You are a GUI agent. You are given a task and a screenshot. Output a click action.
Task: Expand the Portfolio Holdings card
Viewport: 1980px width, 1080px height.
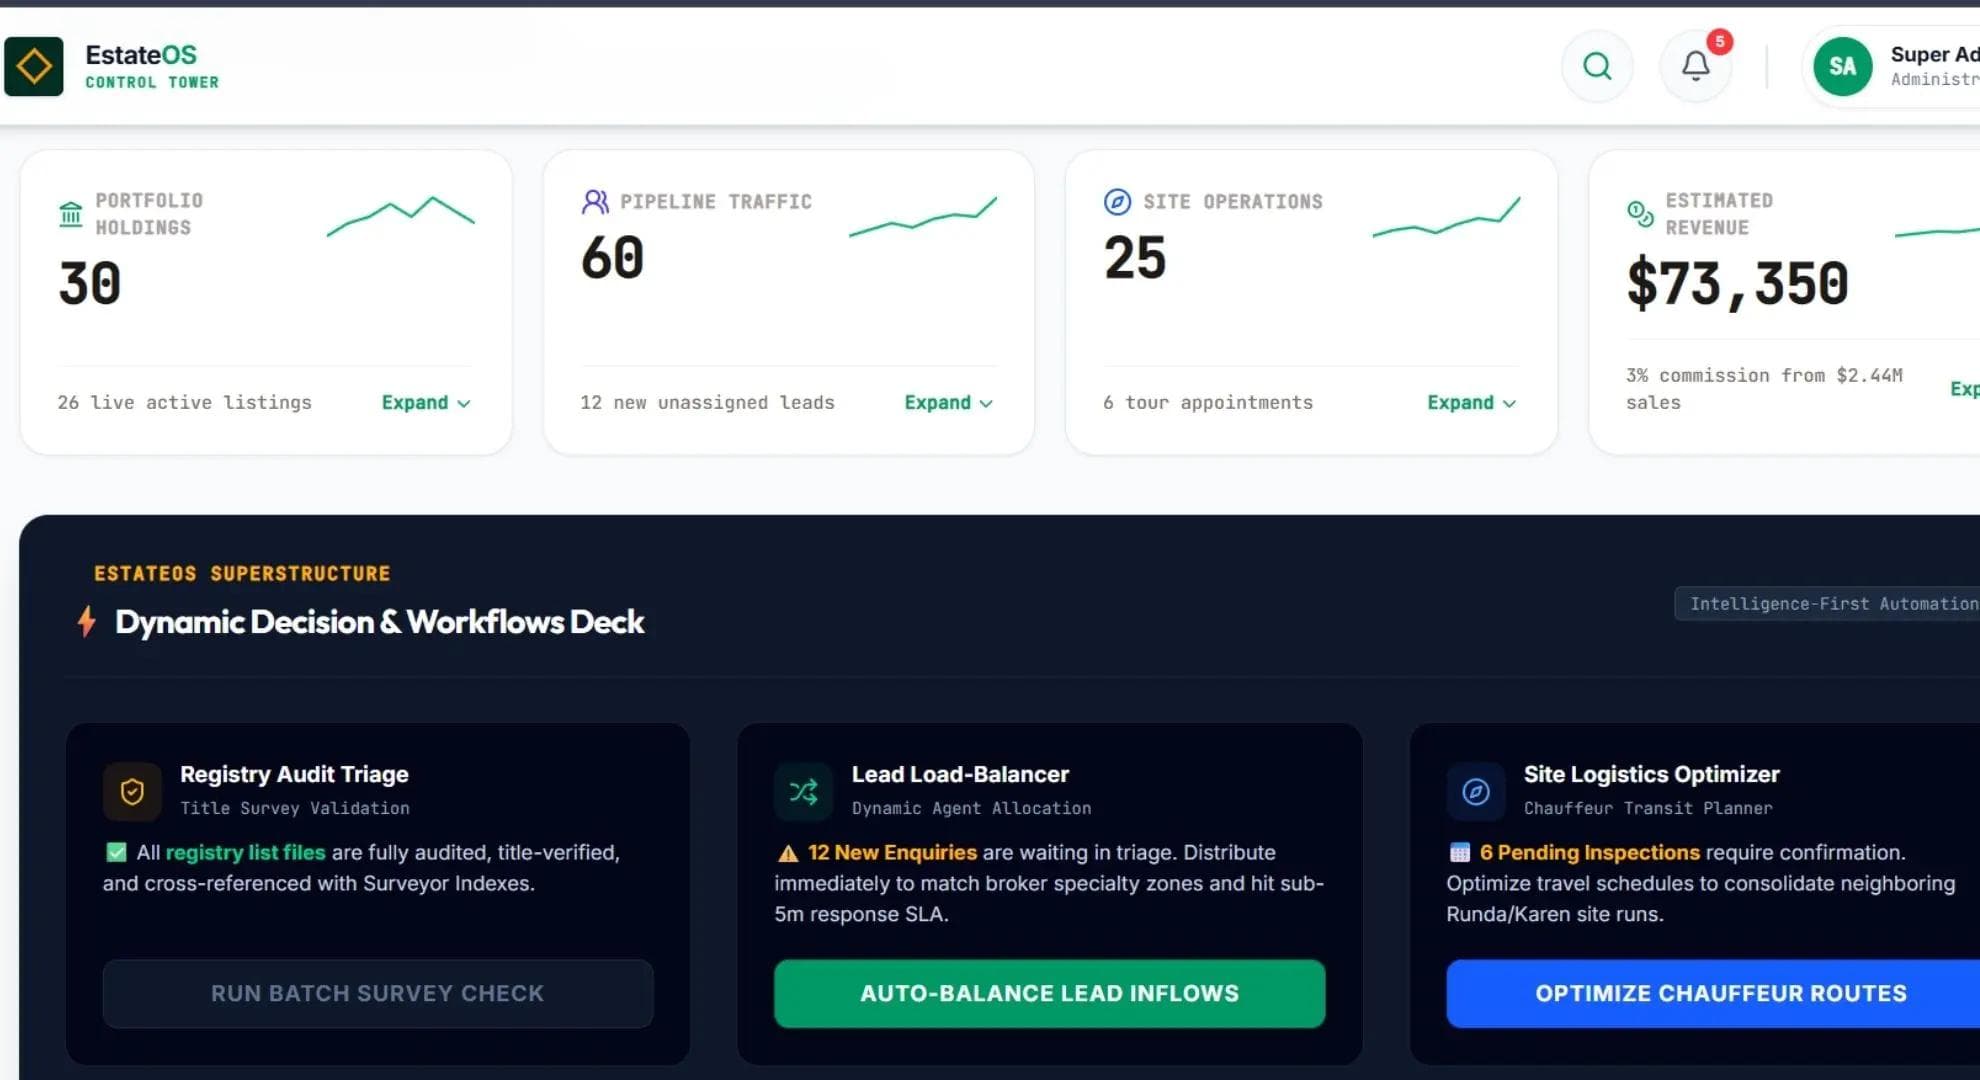pyautogui.click(x=426, y=402)
